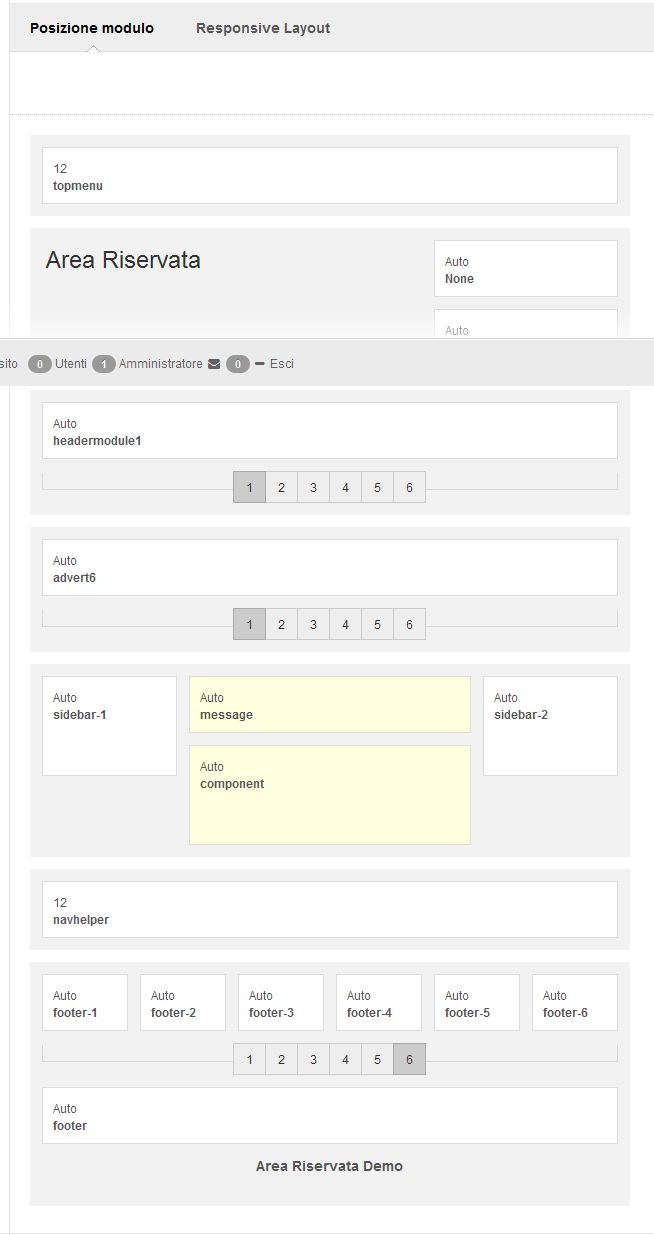This screenshot has height=1235, width=654.
Task: Switch to the Responsive Layout tab
Action: (x=262, y=28)
